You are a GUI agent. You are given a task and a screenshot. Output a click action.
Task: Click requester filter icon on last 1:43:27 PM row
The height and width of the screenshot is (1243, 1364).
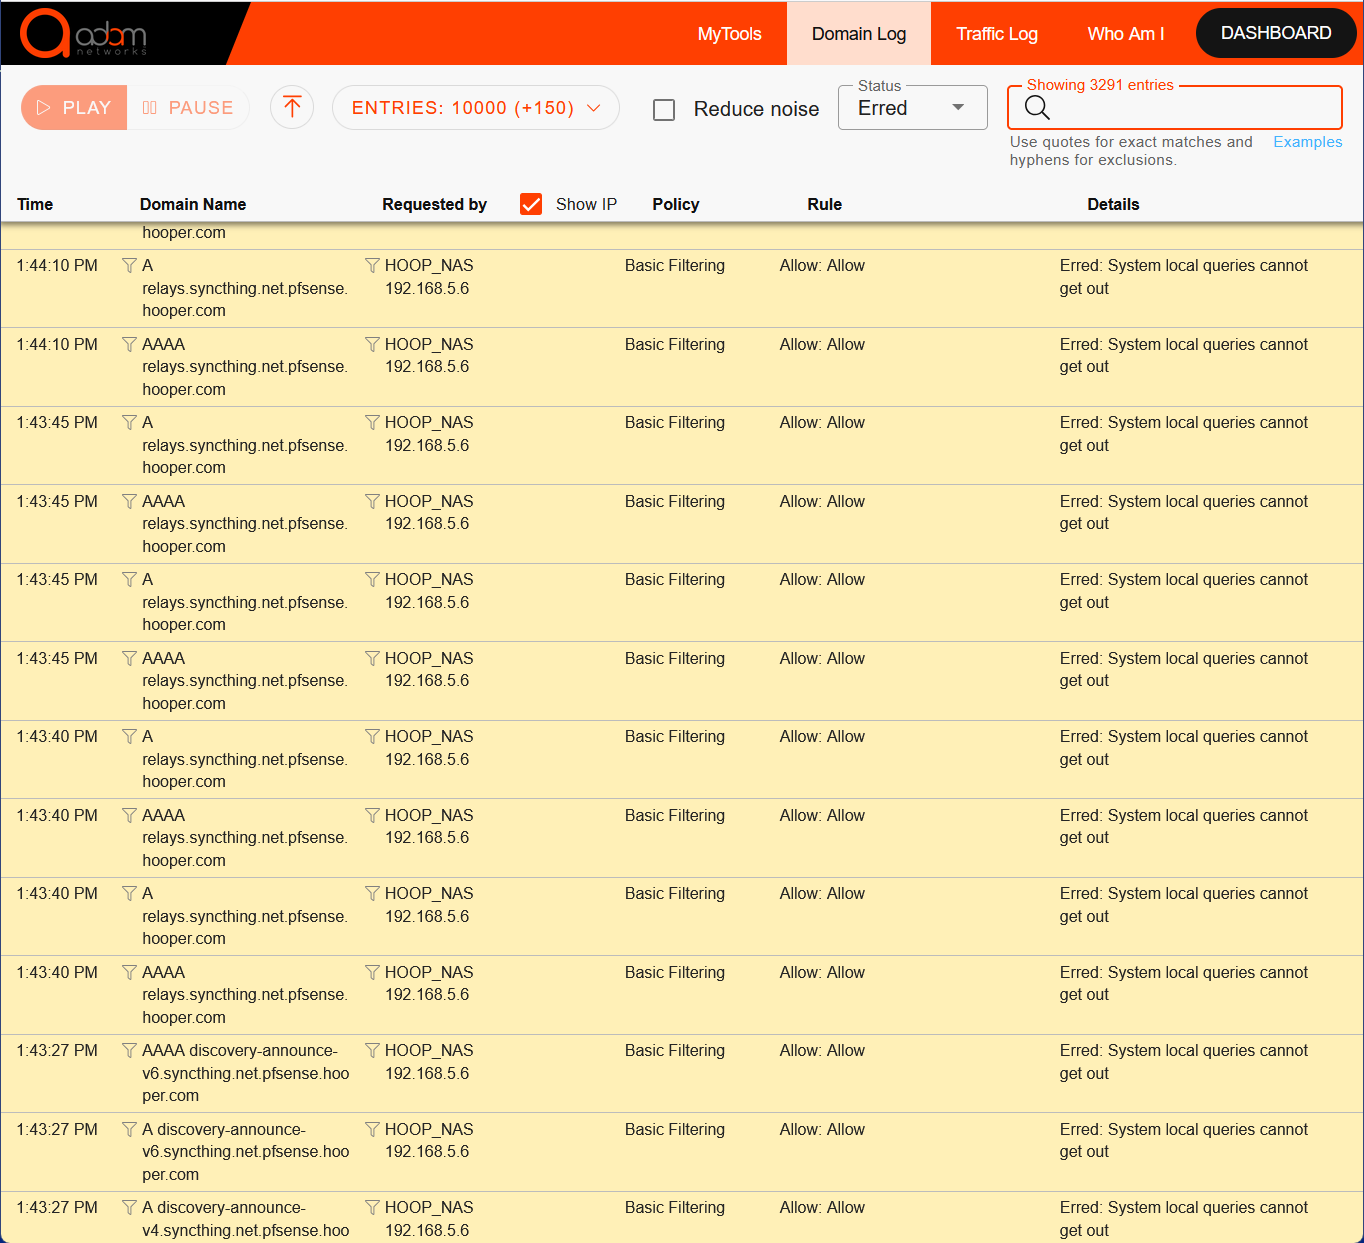coord(372,1208)
